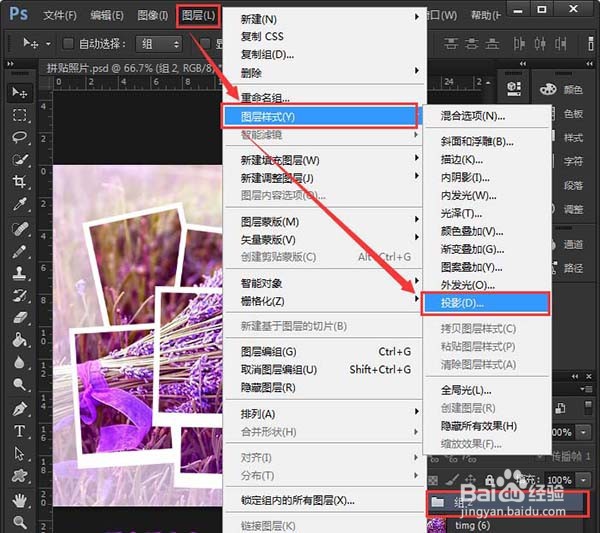Select the Spot Healing Brush tool
The height and width of the screenshot is (533, 600).
(19, 228)
